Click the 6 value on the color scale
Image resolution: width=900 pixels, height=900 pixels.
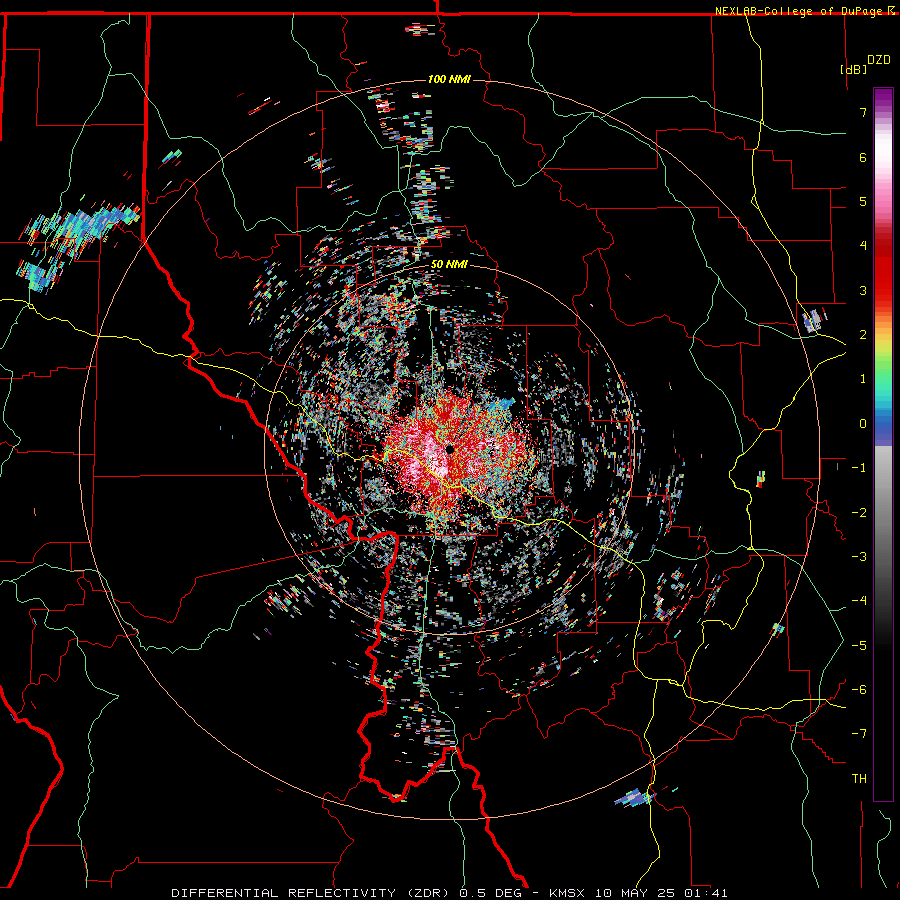tap(863, 157)
